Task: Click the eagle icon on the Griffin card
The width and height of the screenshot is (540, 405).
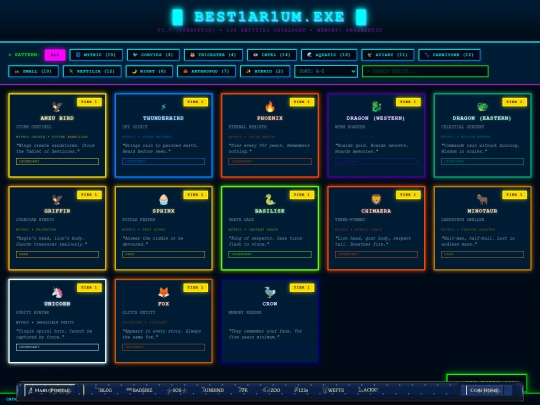Action: (57, 199)
